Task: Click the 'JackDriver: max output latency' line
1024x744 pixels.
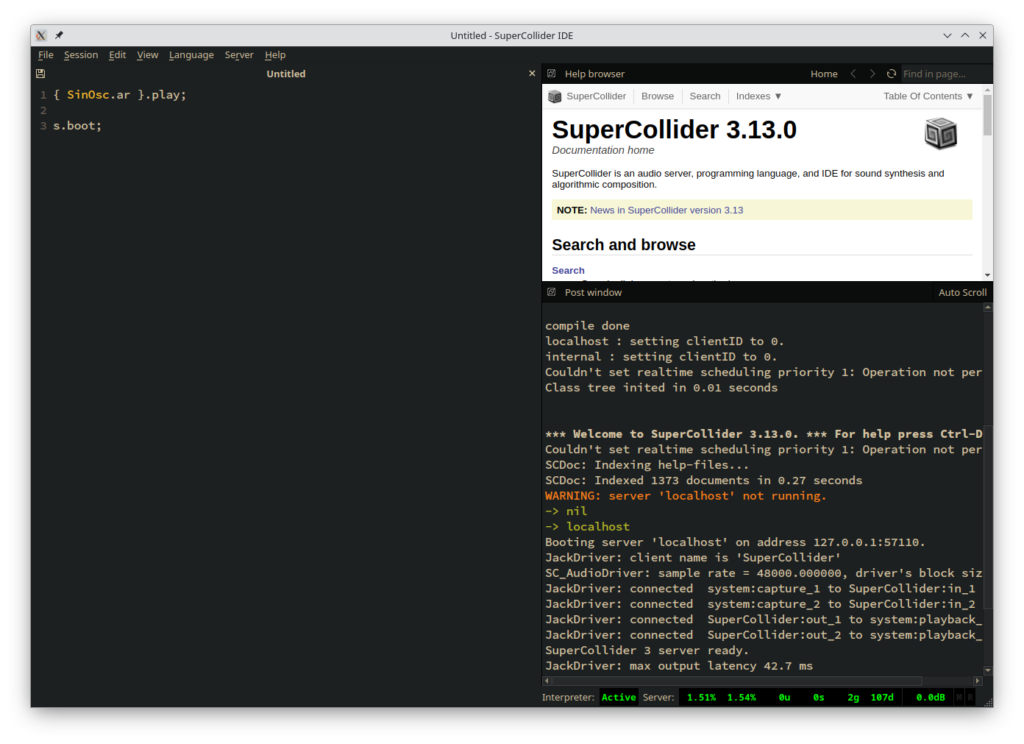Action: coord(679,666)
